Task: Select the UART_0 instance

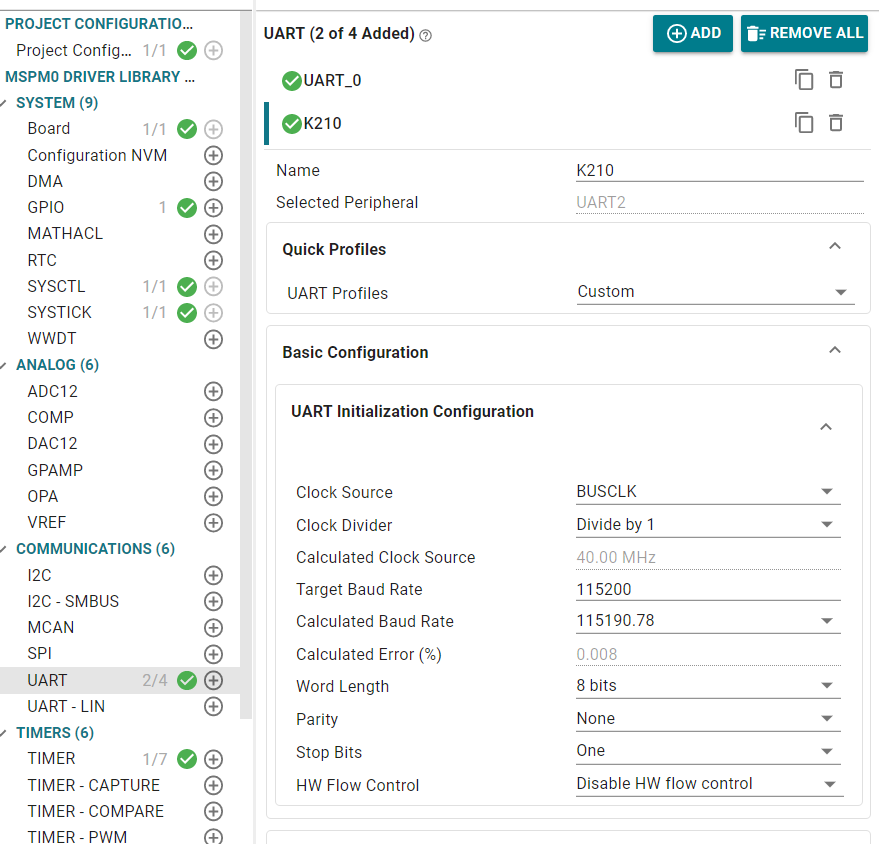Action: pos(332,81)
